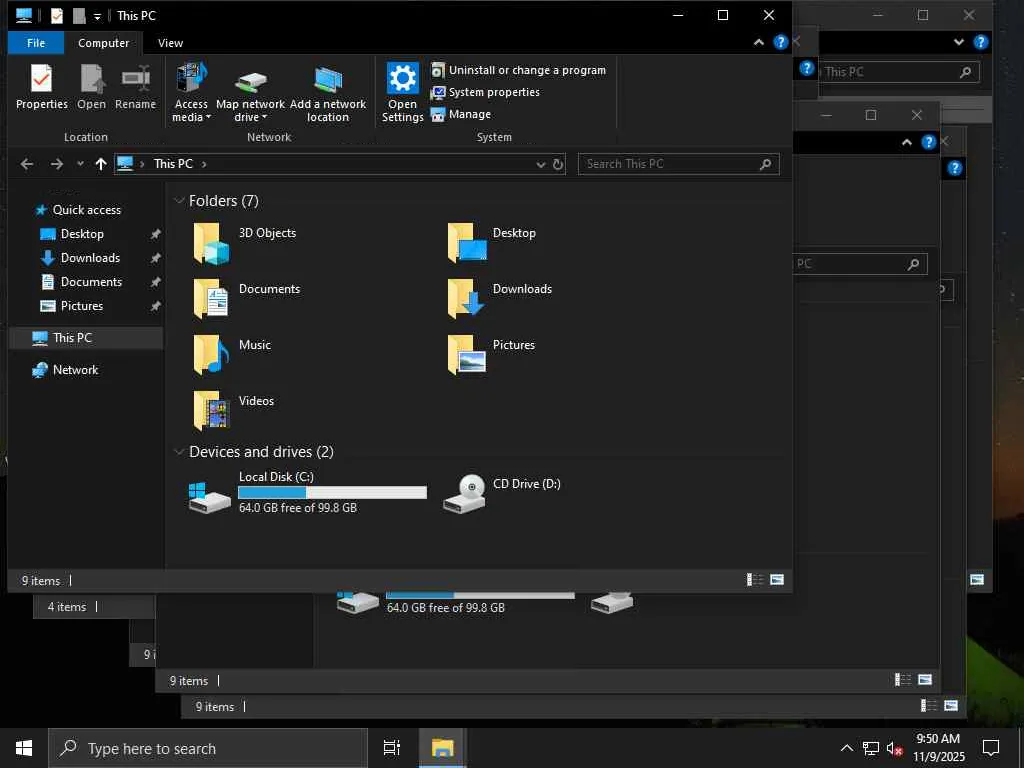Select Documents in the navigation pane
This screenshot has width=1024, height=768.
91,282
